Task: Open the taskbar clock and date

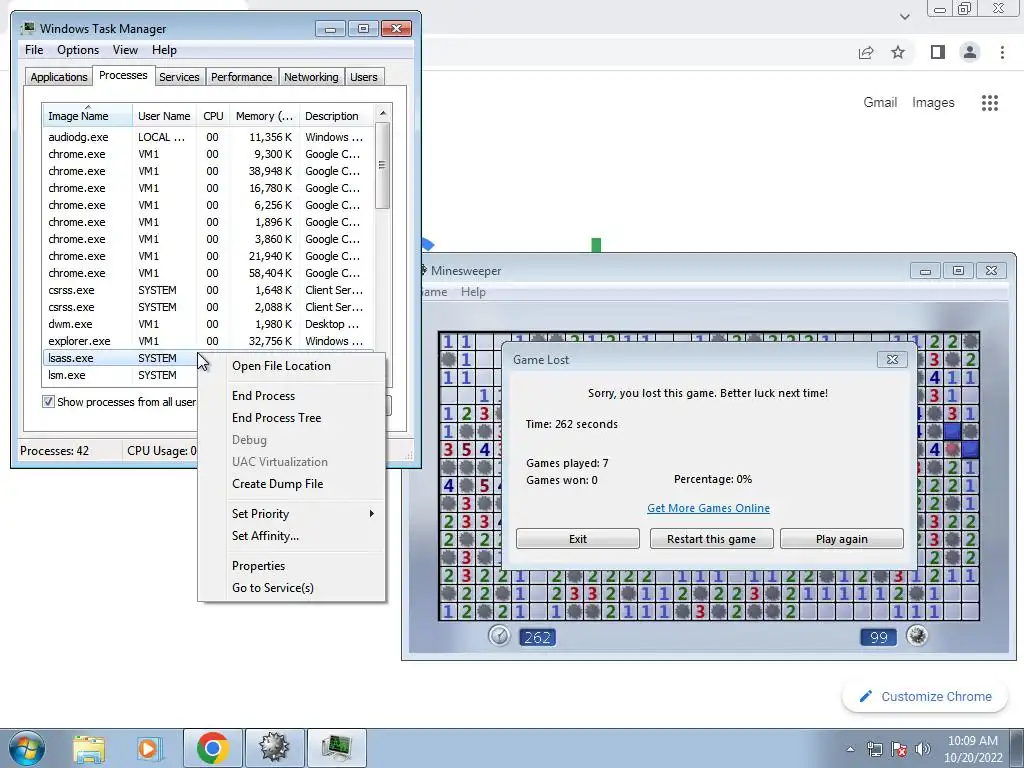Action: tap(972, 749)
